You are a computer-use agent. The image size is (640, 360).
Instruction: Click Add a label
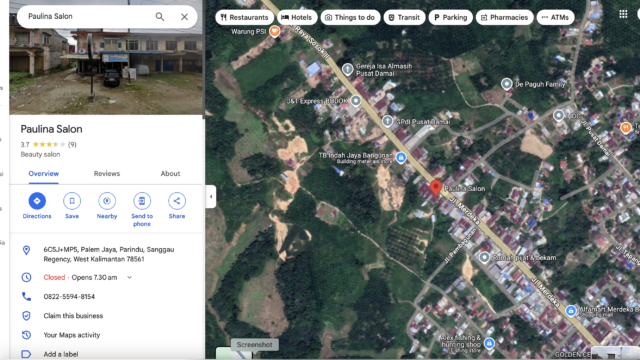click(61, 354)
